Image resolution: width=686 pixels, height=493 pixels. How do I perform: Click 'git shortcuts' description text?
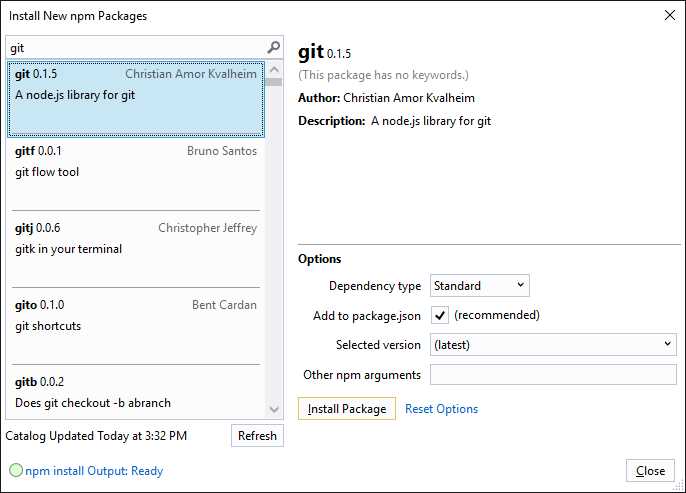tap(48, 326)
